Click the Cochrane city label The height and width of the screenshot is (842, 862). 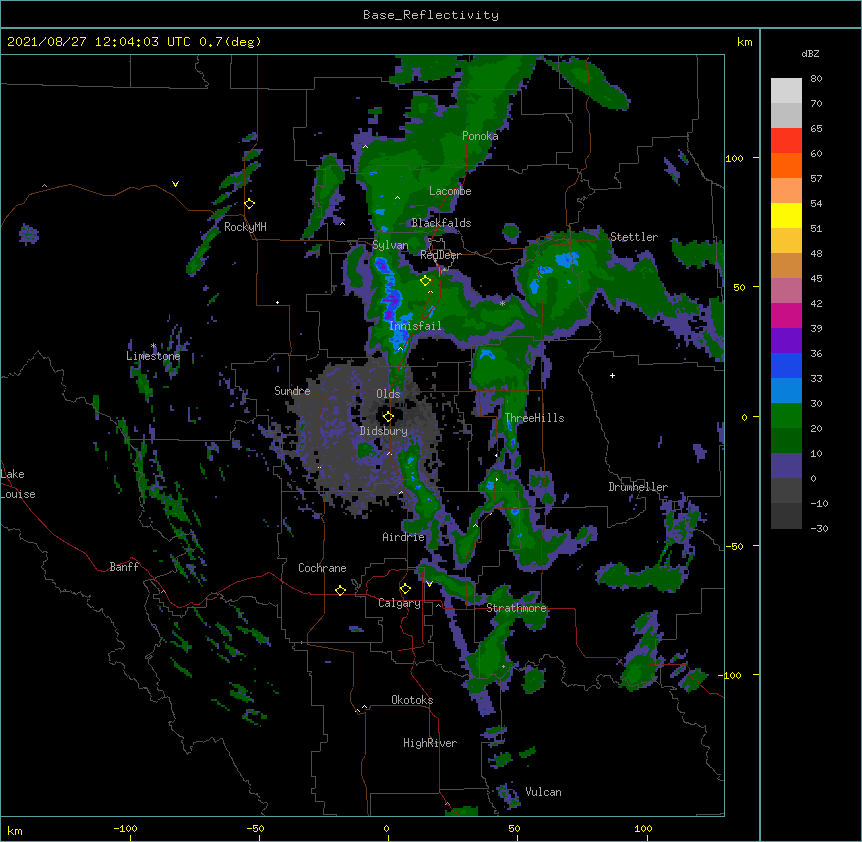322,568
